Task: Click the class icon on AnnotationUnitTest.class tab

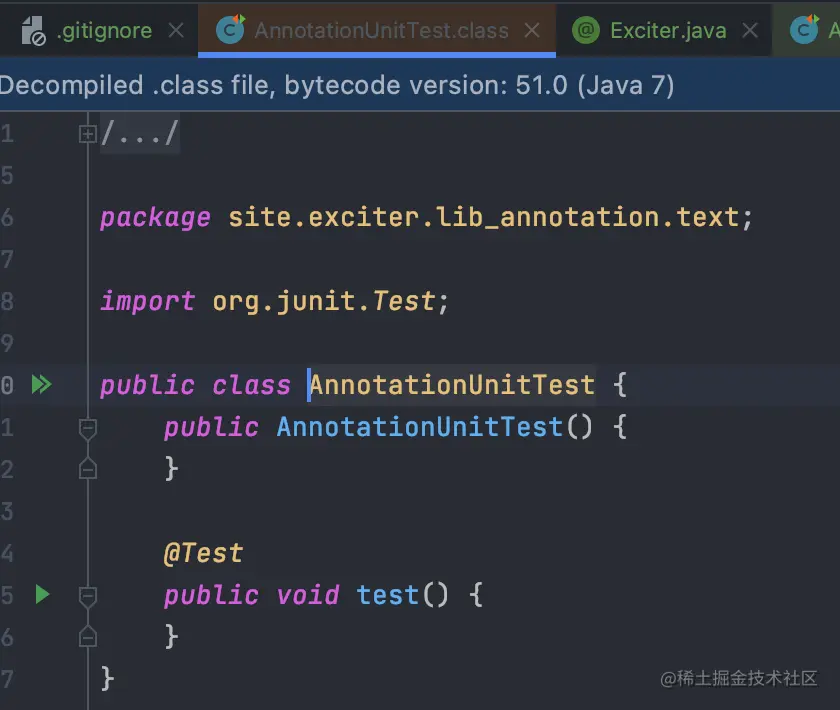Action: (x=231, y=29)
